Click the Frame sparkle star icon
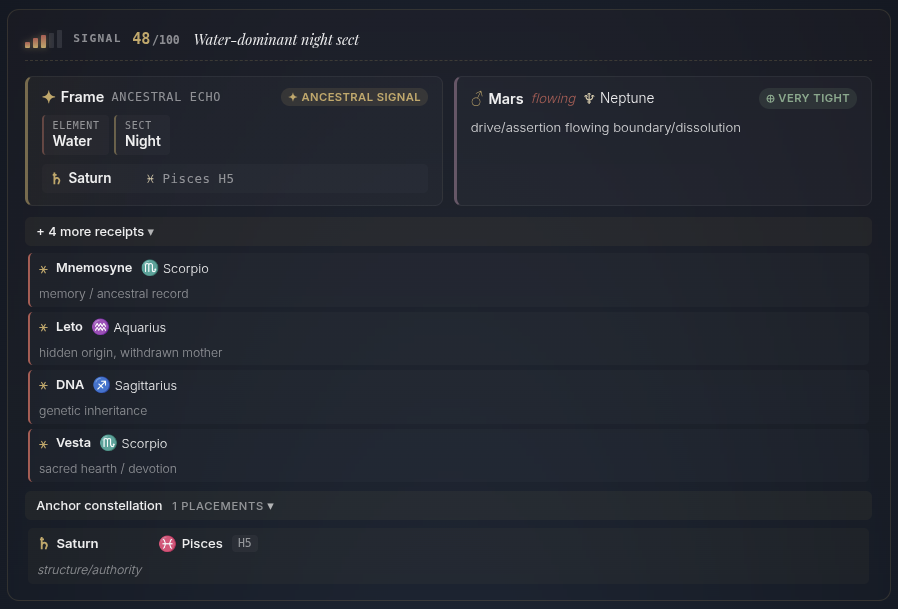 point(49,97)
